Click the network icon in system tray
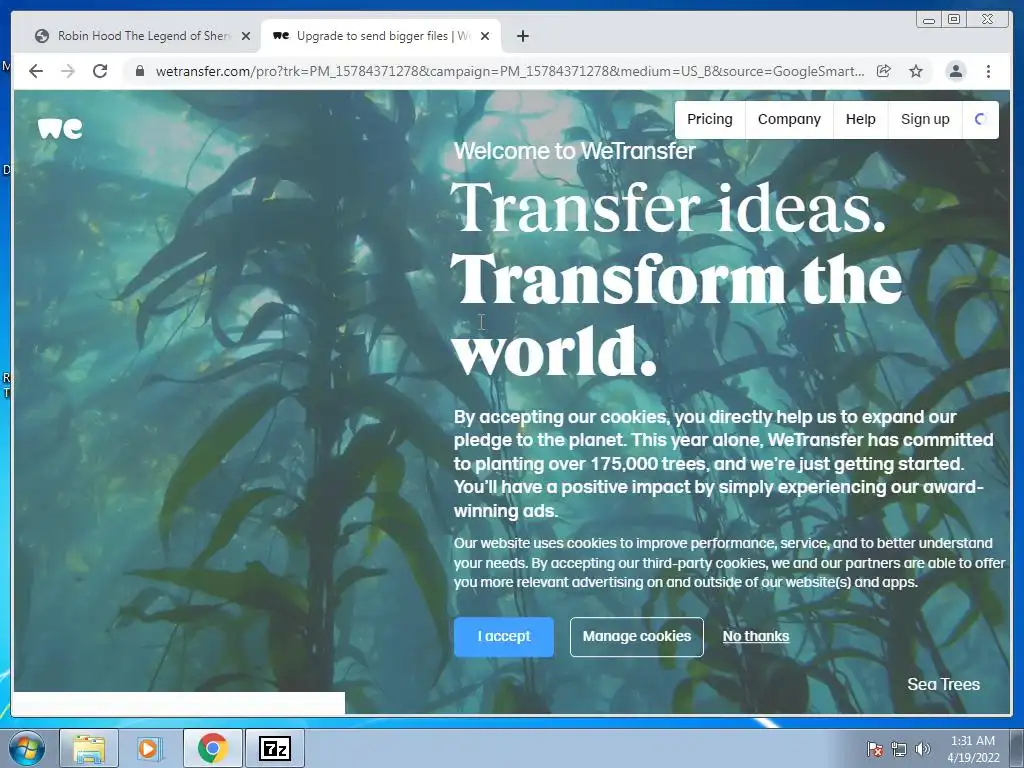Viewport: 1024px width, 768px height. tap(899, 749)
